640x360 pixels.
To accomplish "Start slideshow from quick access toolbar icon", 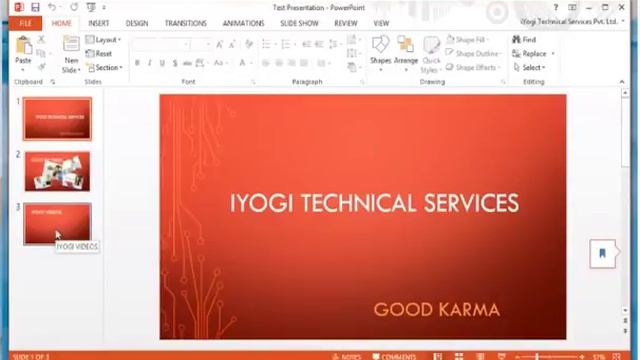I will 91,7.
